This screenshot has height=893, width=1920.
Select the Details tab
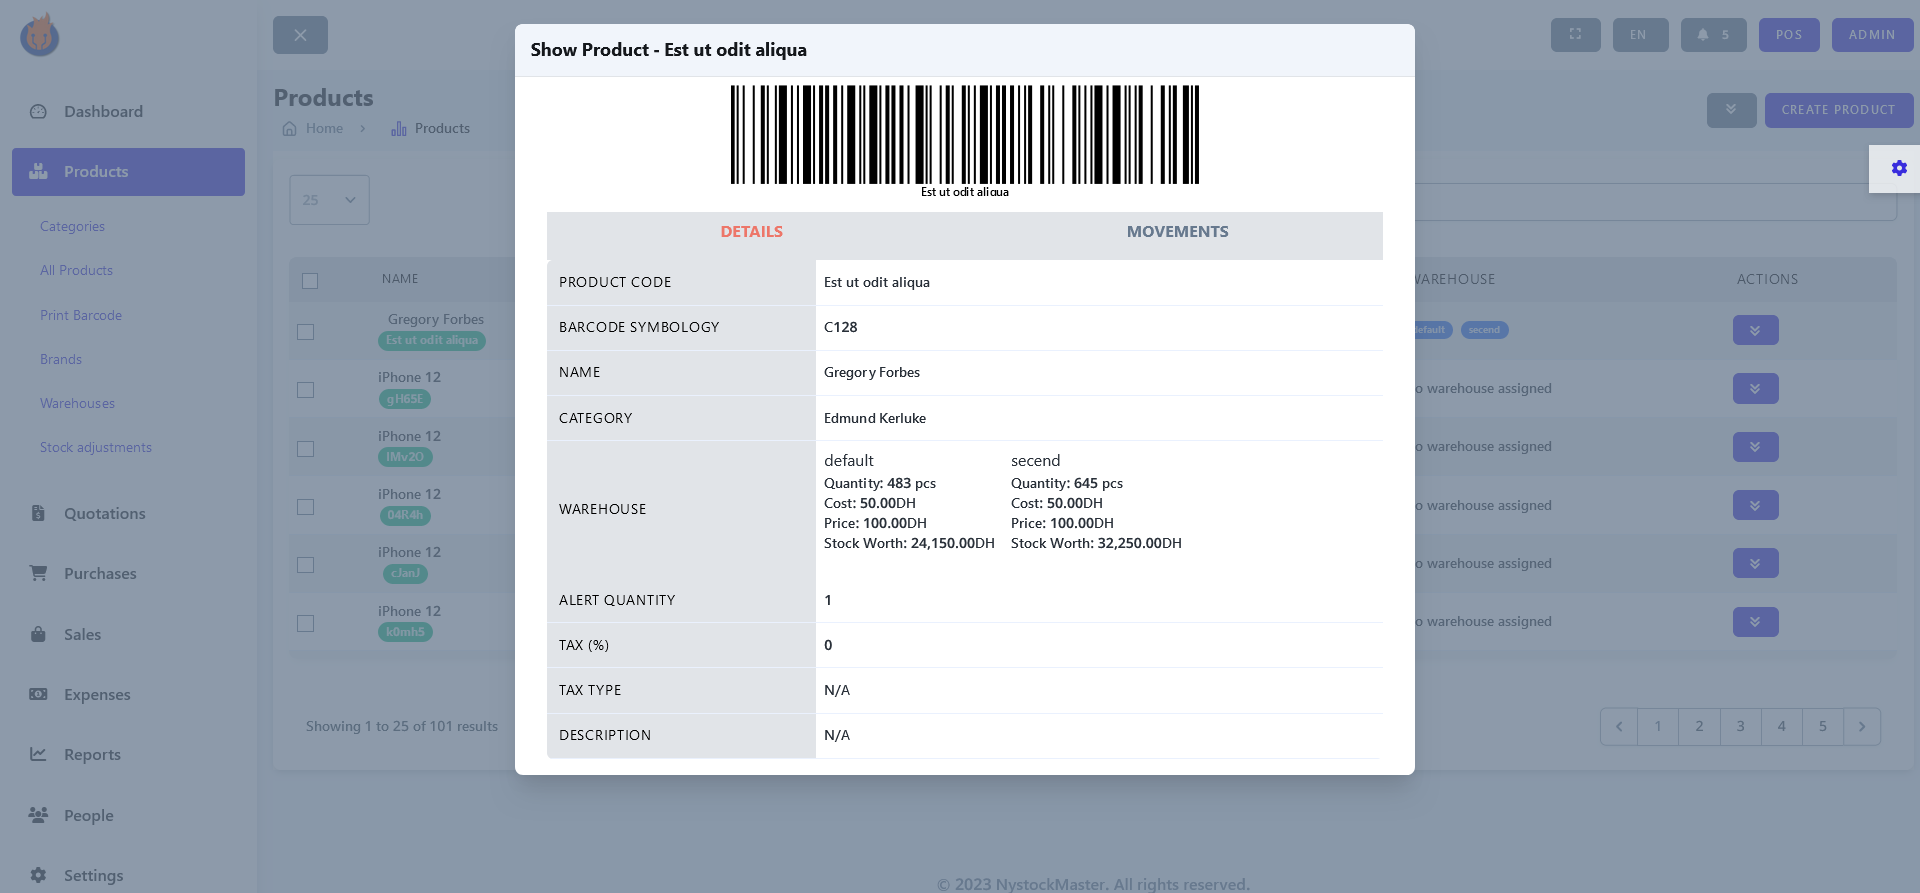click(x=751, y=232)
